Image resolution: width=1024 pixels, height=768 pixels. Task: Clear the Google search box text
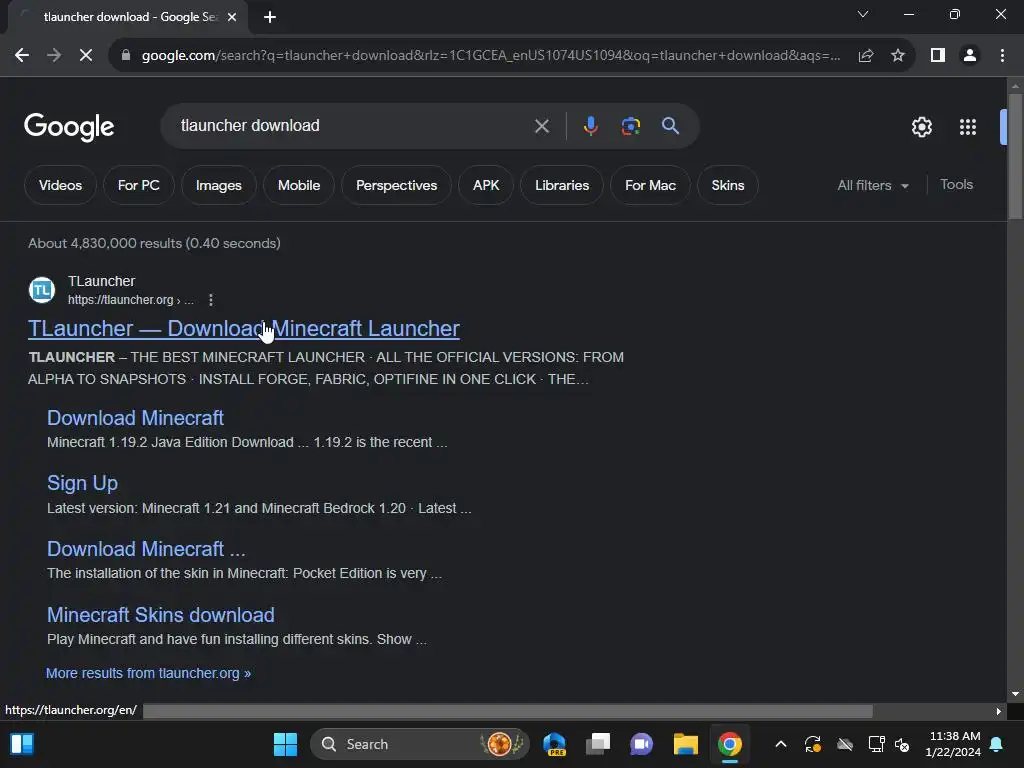542,126
